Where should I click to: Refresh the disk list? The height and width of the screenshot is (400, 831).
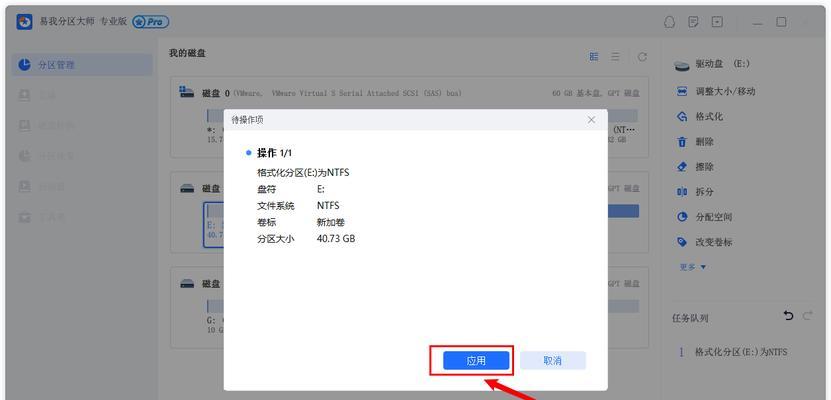[642, 57]
